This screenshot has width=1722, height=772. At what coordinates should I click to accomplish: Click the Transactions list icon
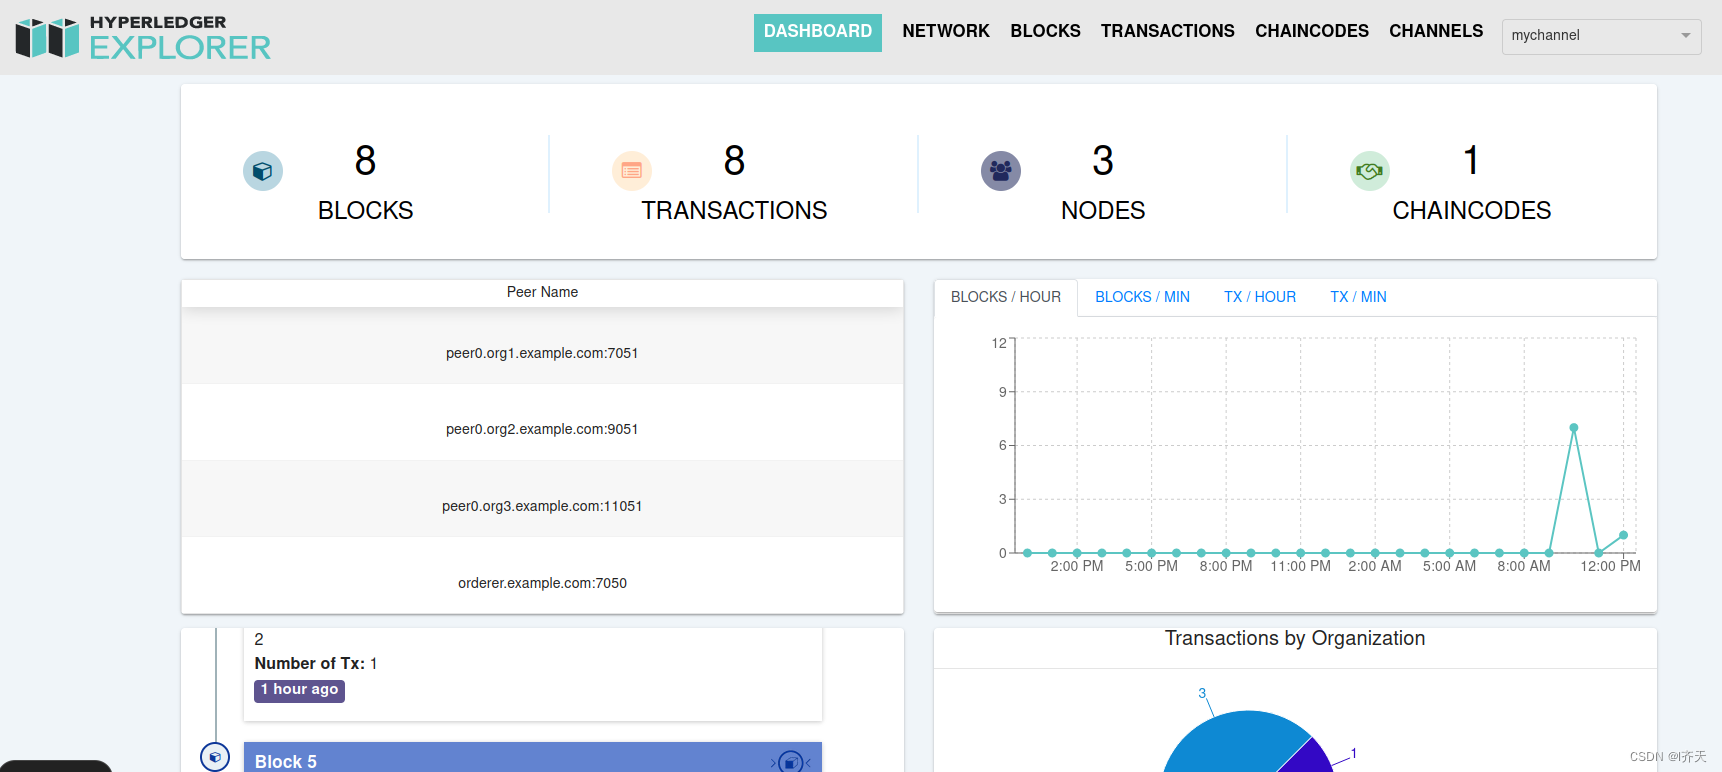coord(632,171)
